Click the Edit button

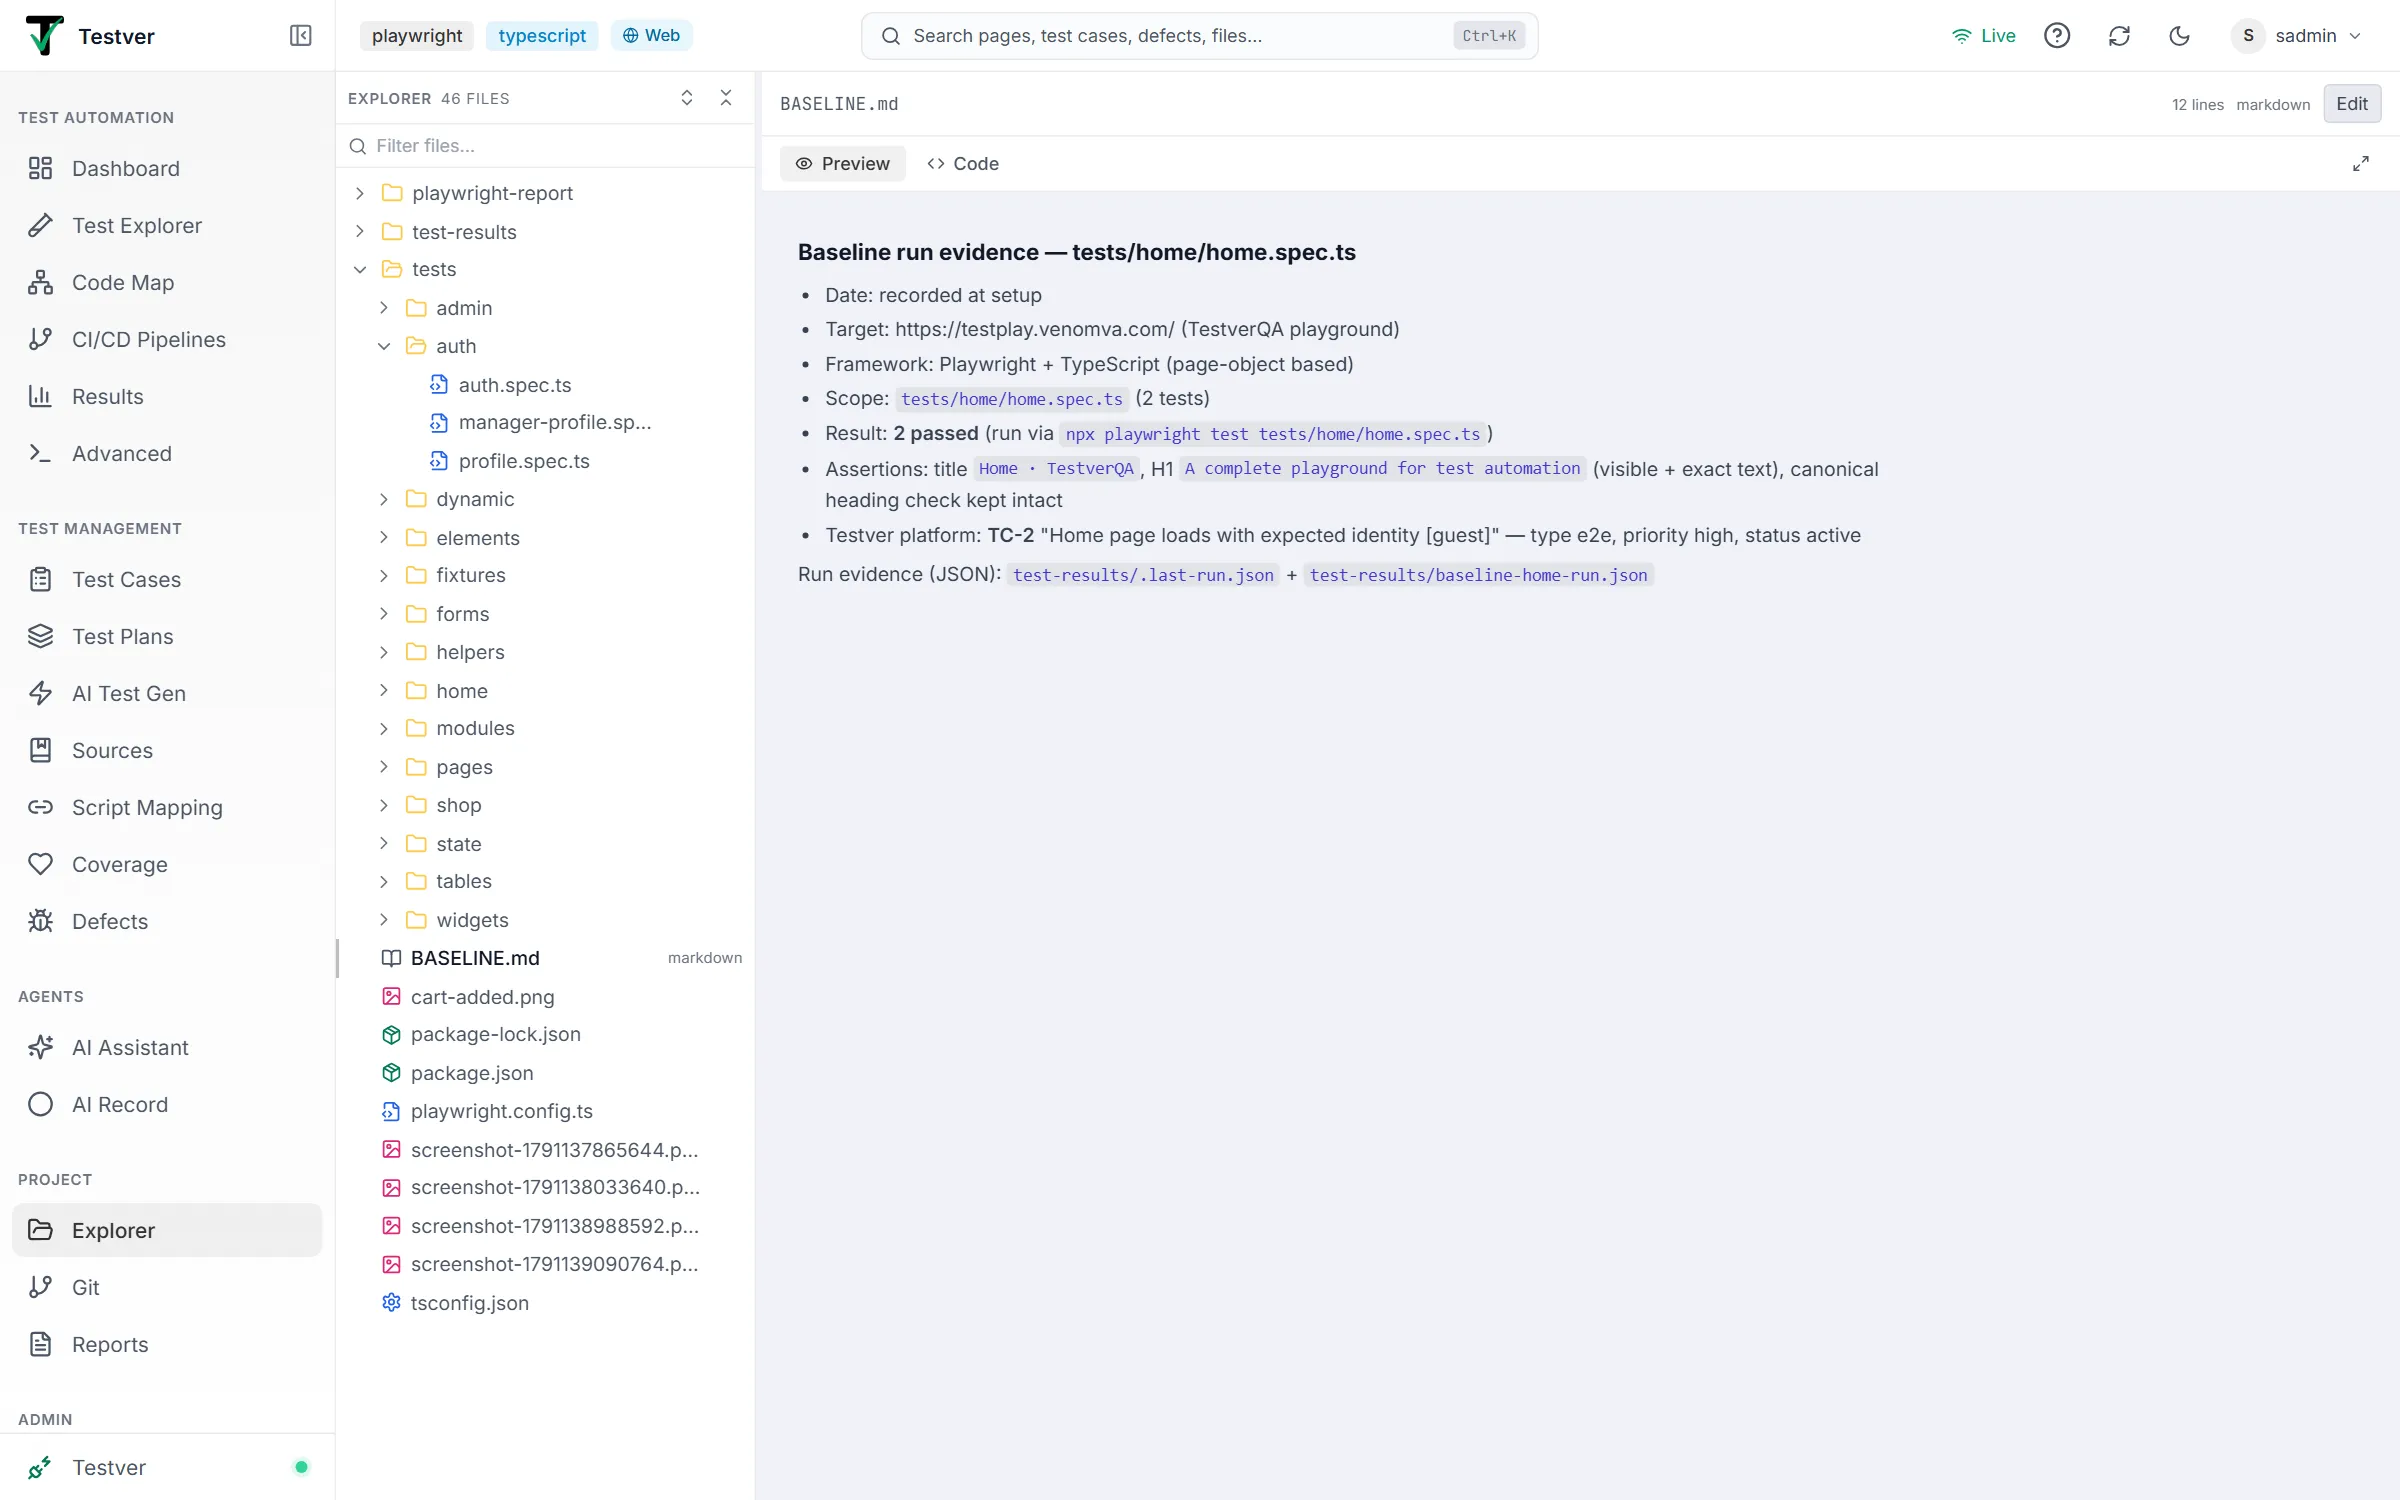[2352, 104]
